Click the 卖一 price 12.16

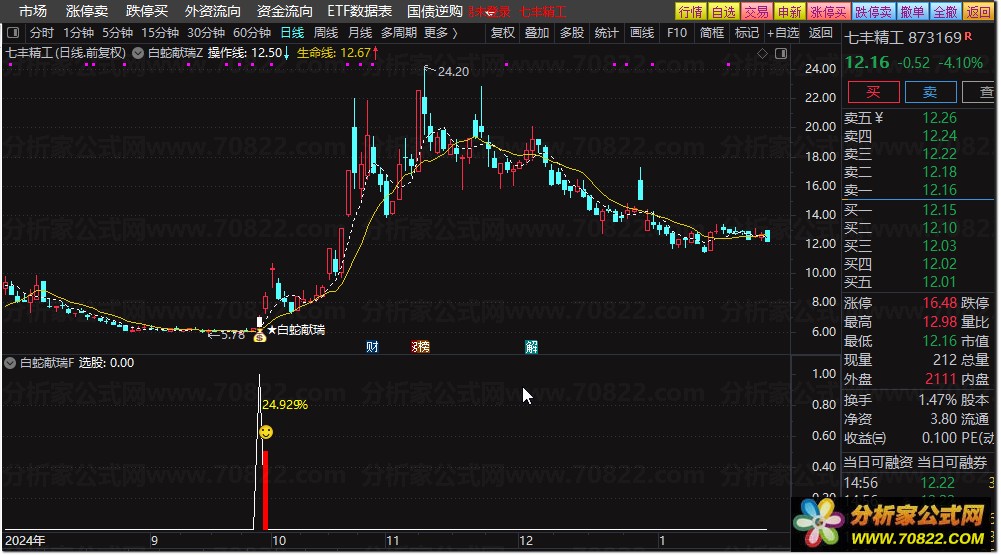939,190
